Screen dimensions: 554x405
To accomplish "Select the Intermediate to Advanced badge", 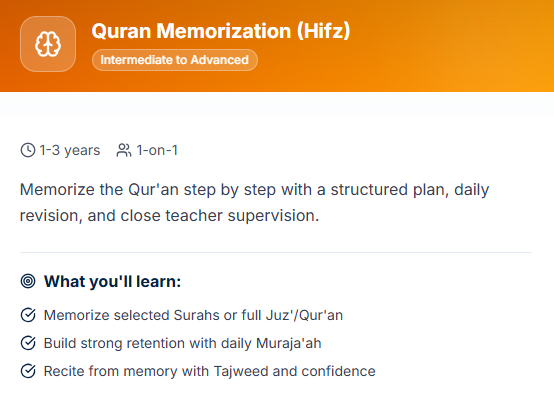I will point(175,60).
